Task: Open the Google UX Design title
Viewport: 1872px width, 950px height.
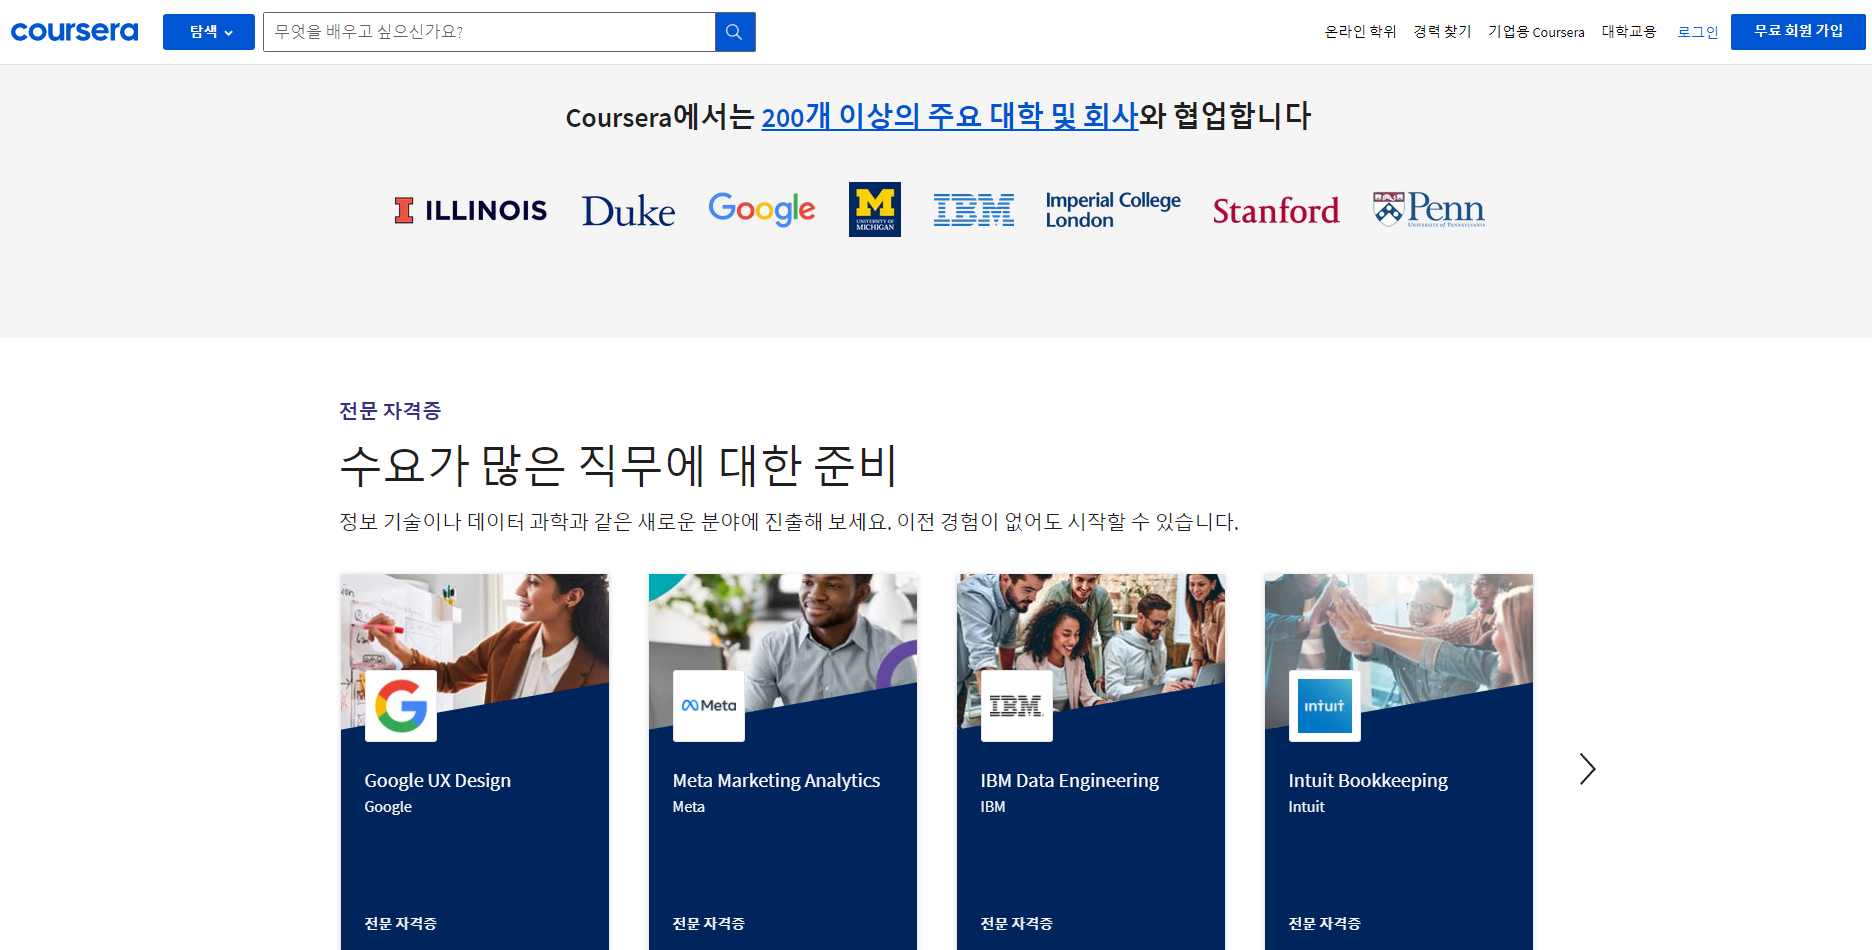Action: [x=437, y=781]
